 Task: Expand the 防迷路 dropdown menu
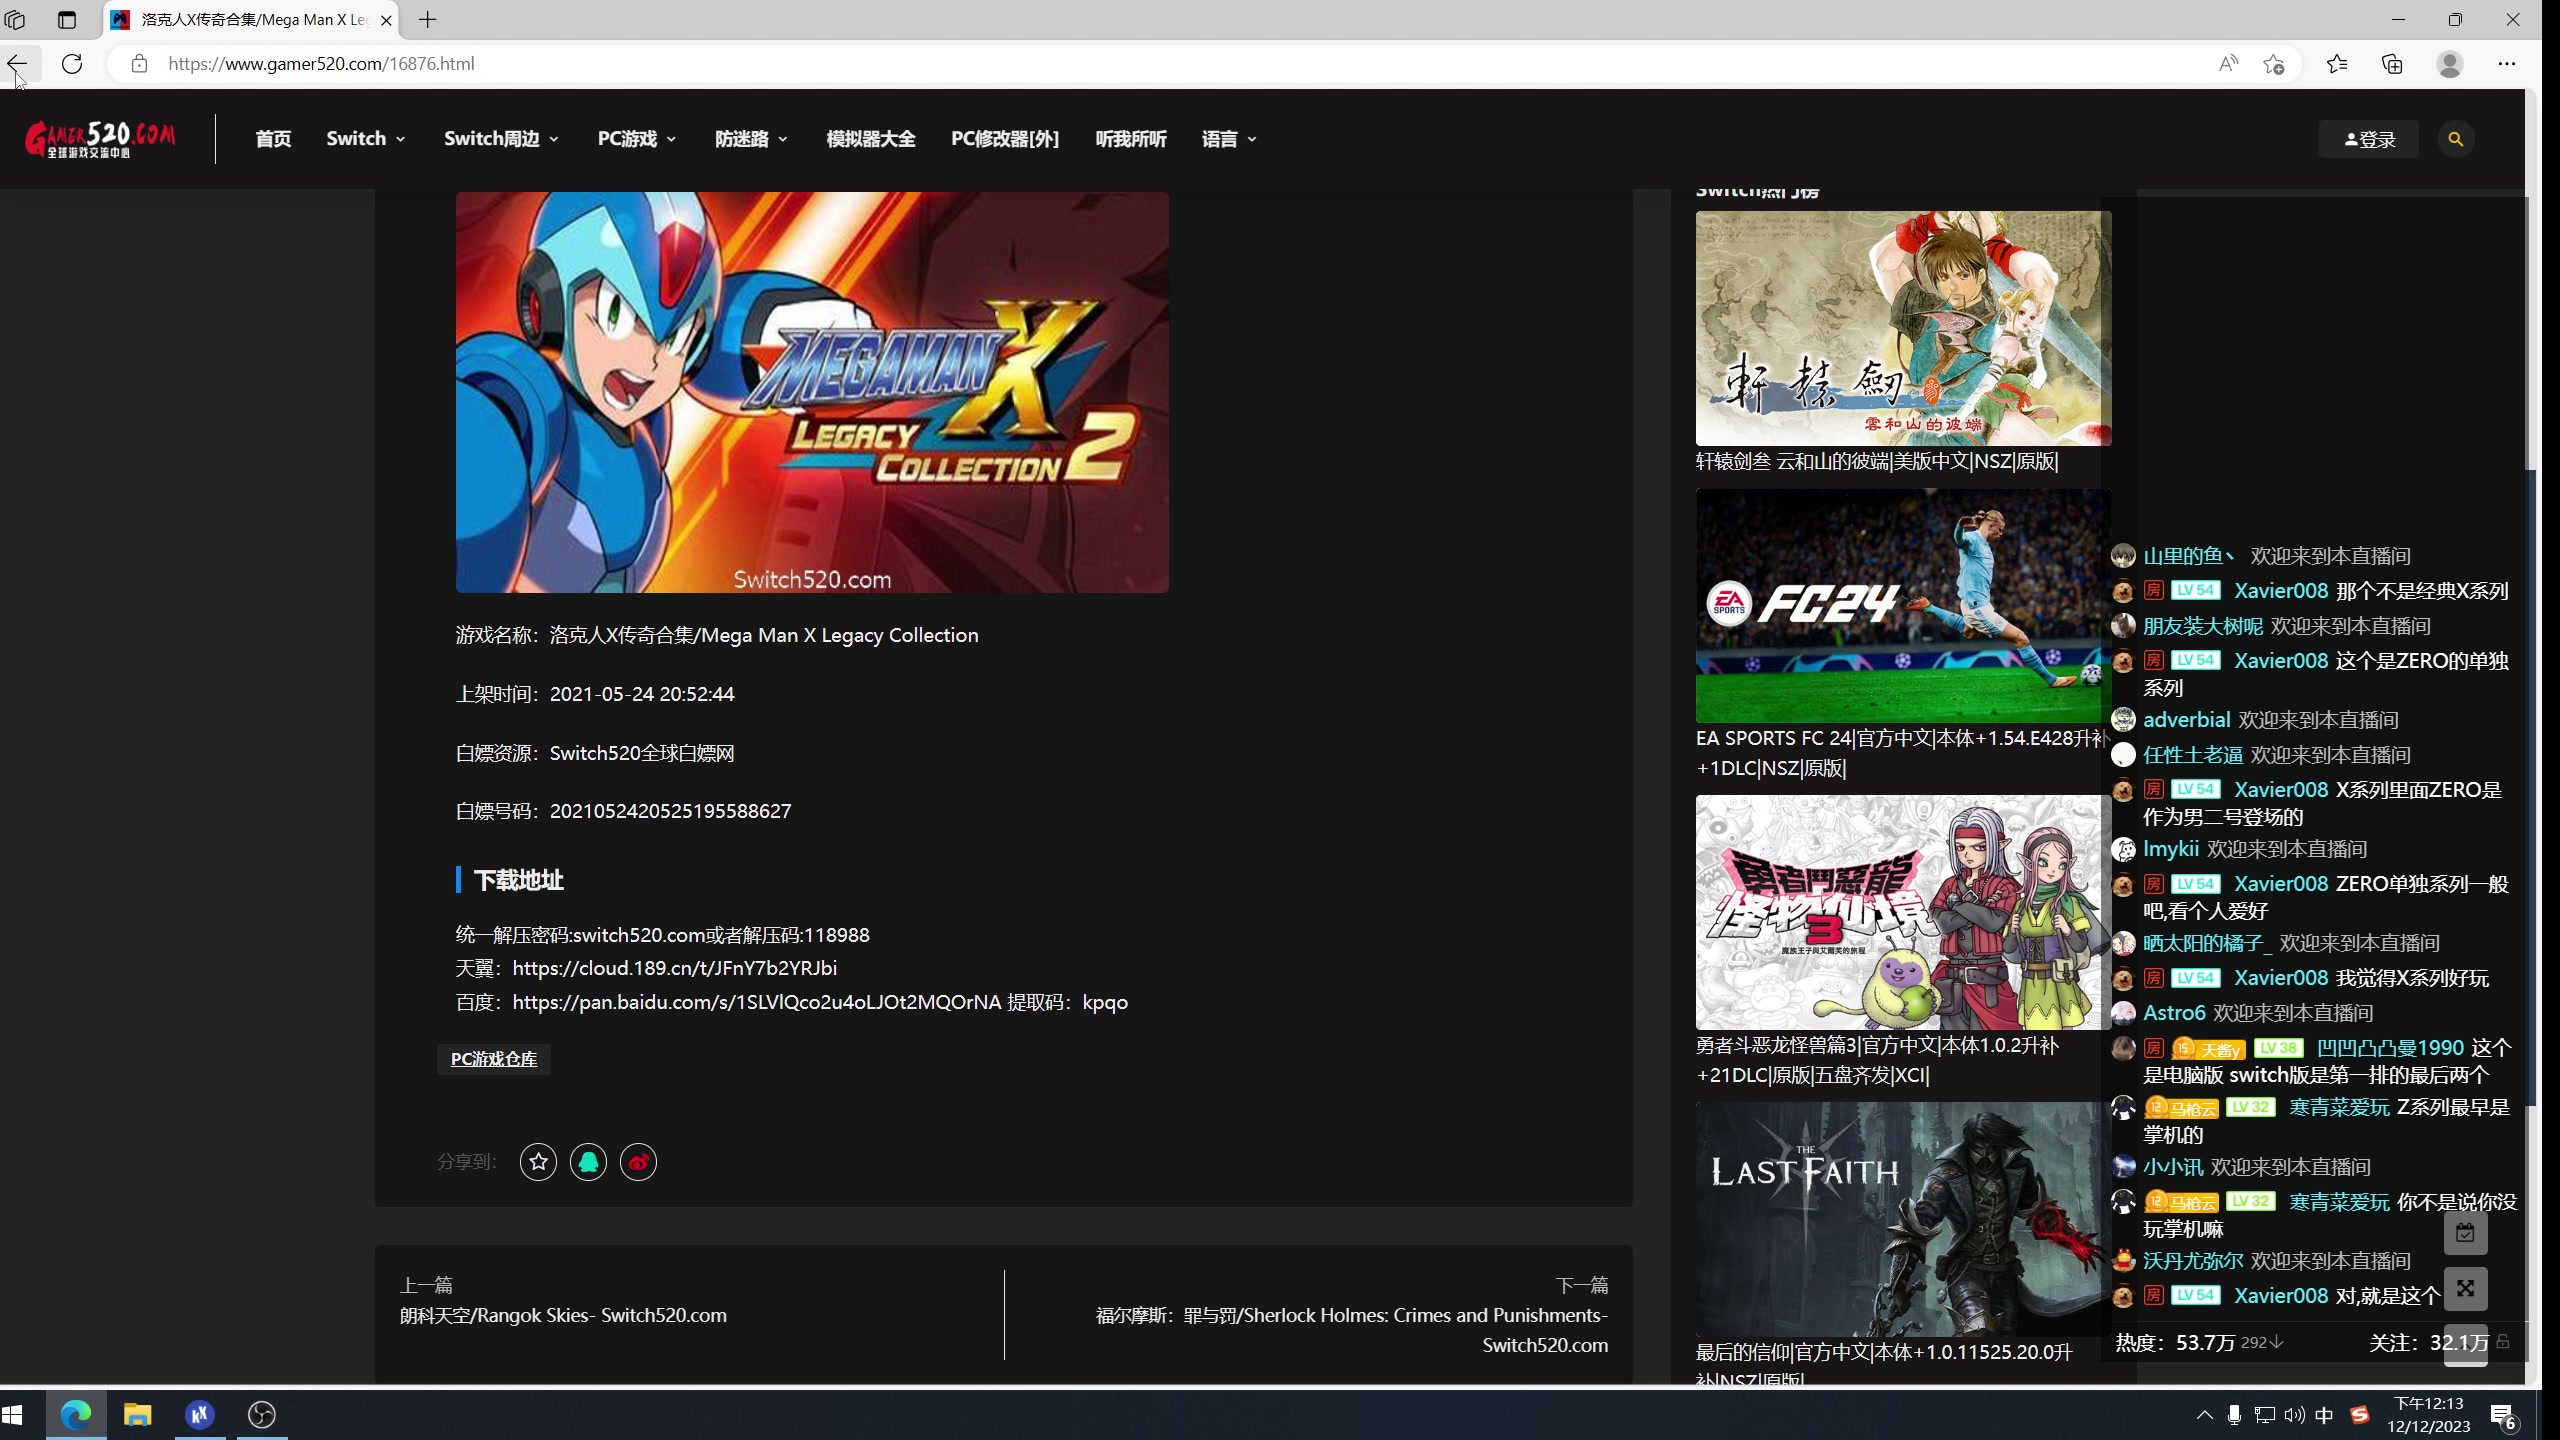click(751, 139)
